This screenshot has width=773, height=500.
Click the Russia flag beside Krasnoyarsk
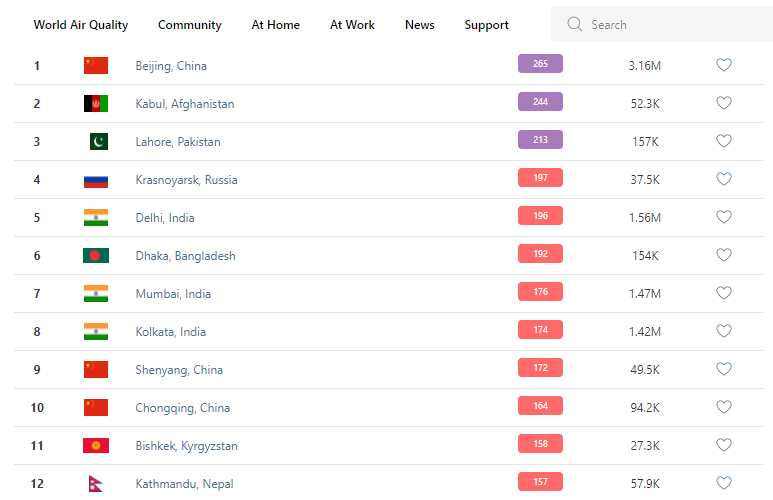96,180
